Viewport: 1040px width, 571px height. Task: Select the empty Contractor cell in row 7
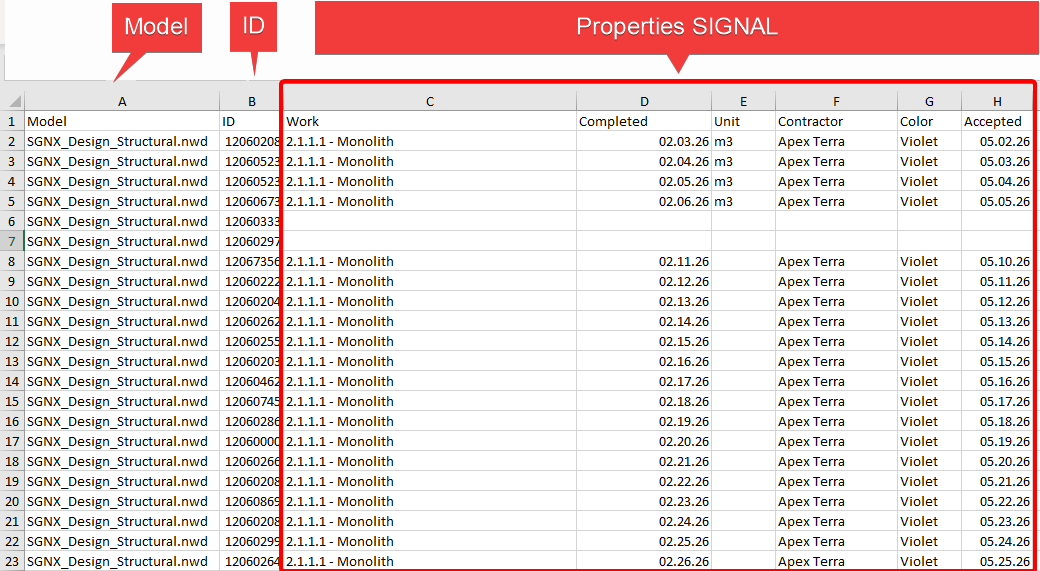coord(836,241)
